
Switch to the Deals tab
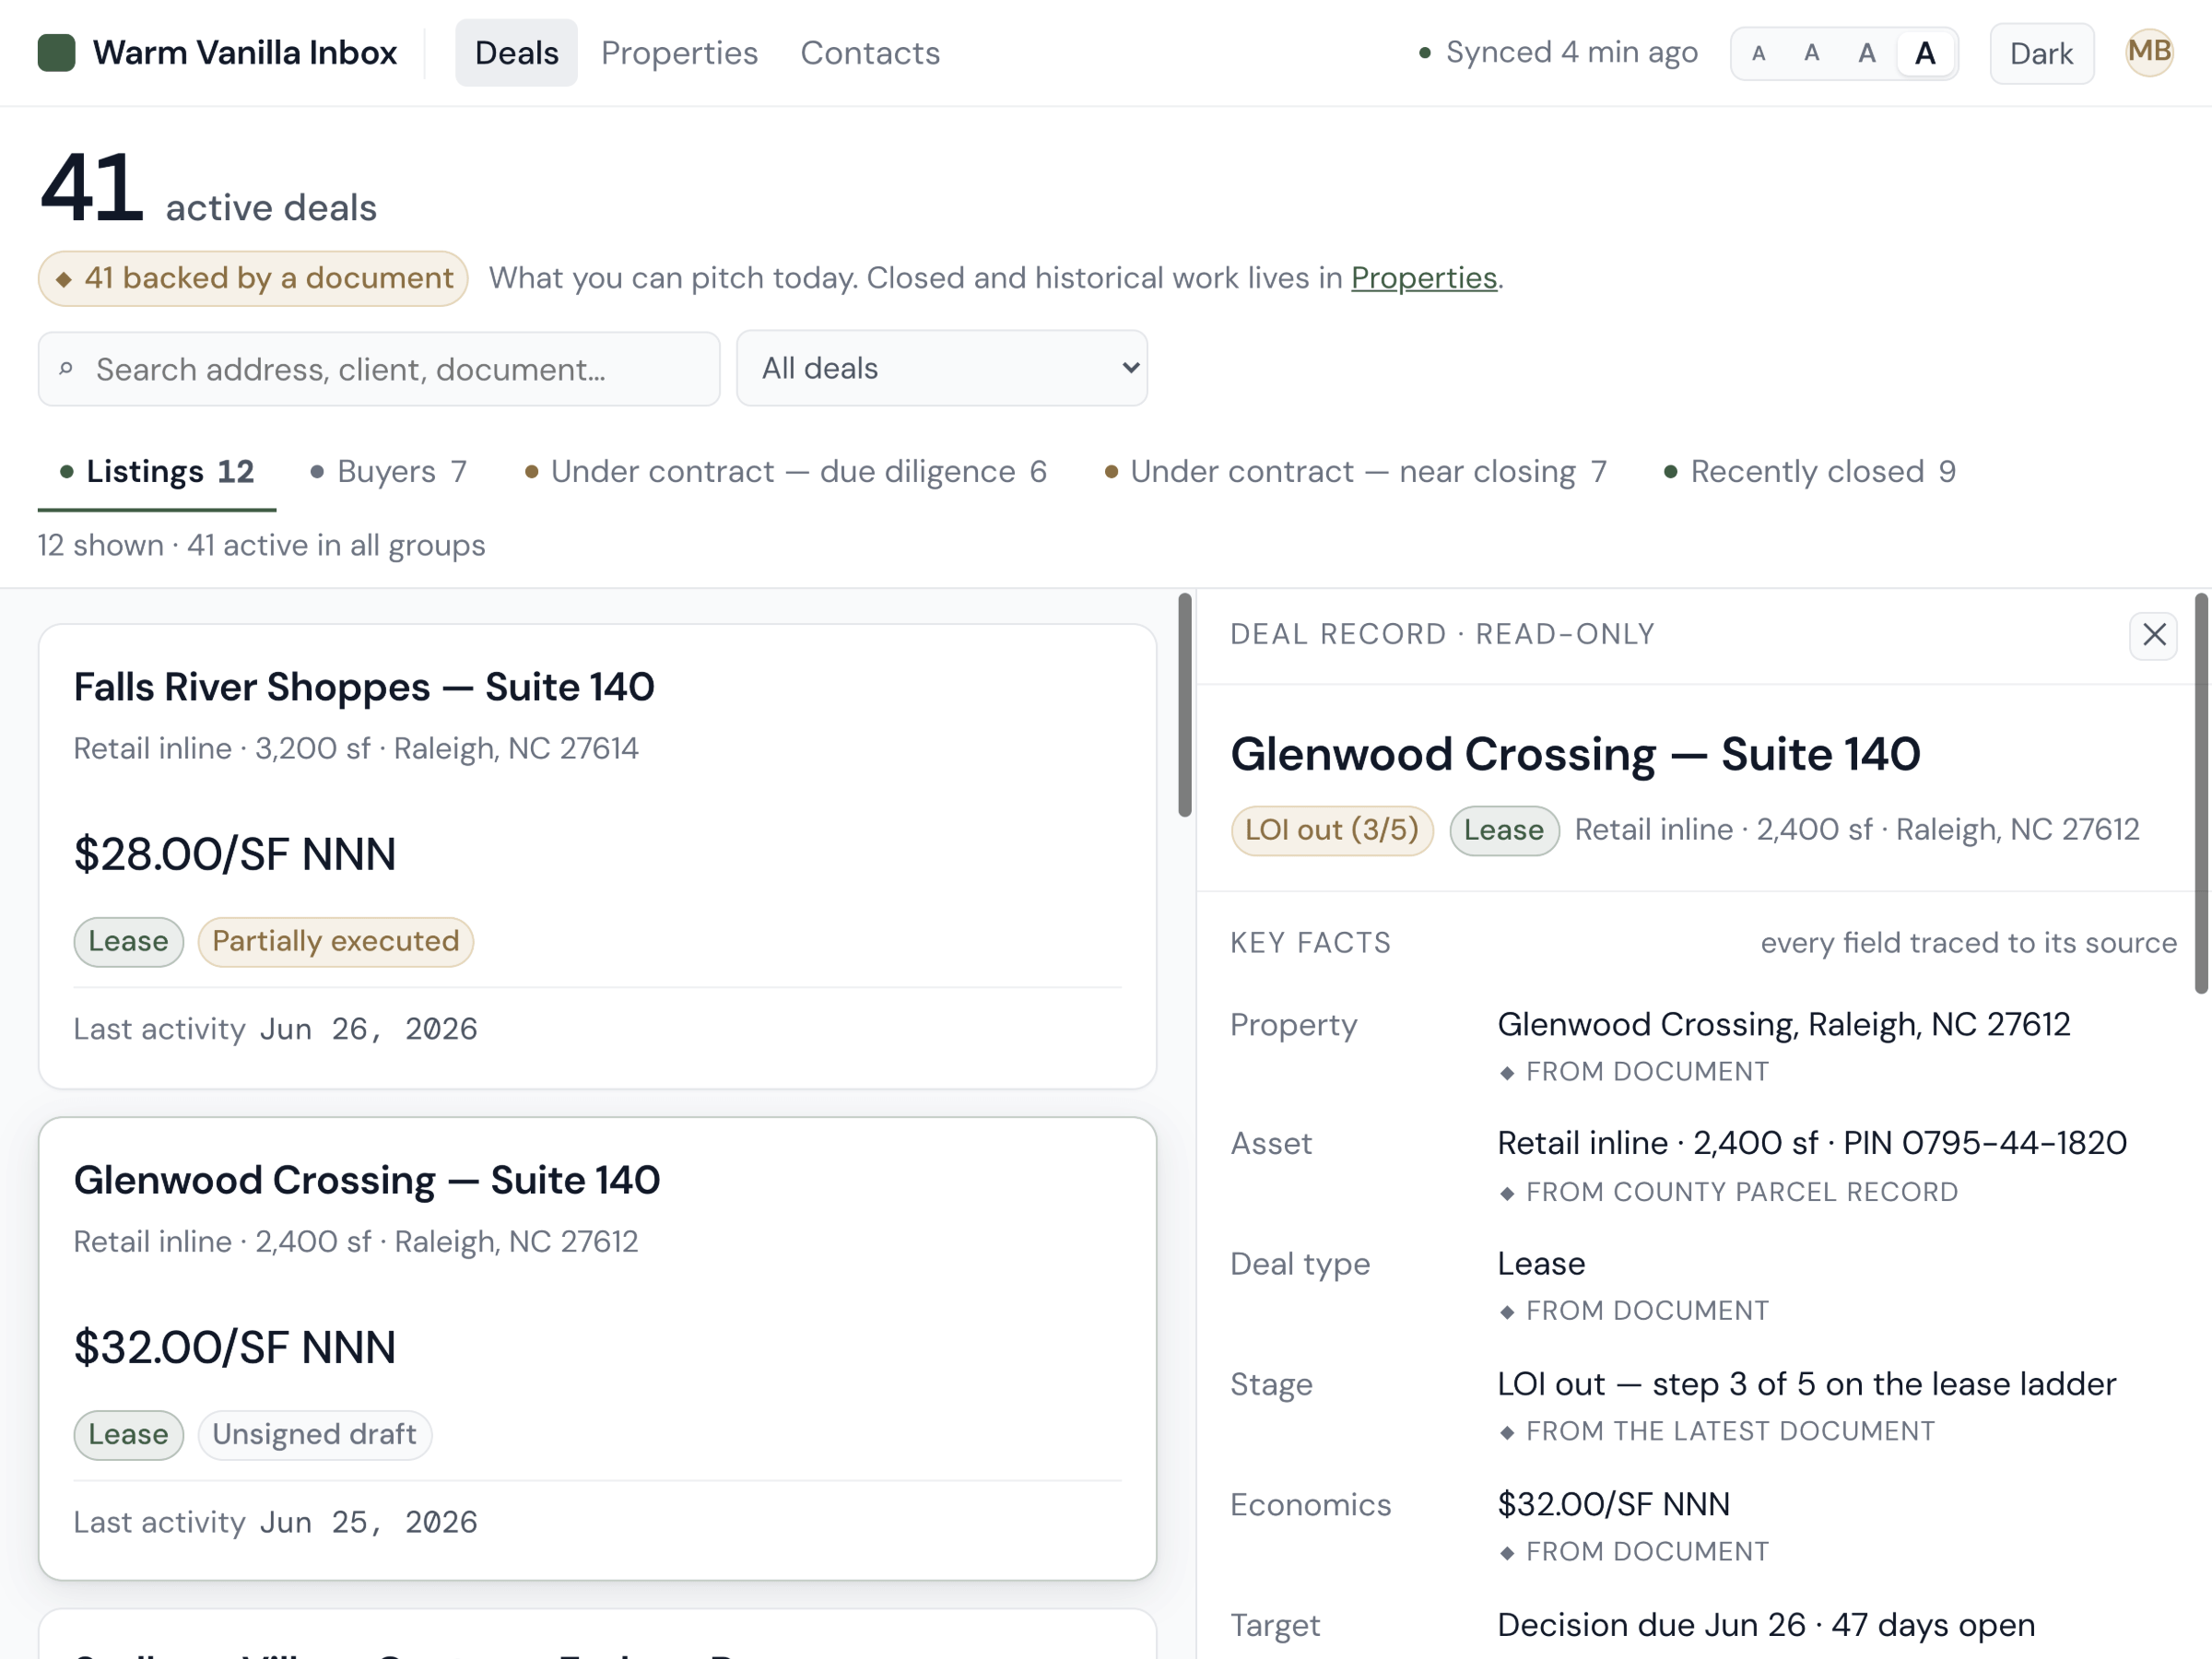click(x=516, y=53)
